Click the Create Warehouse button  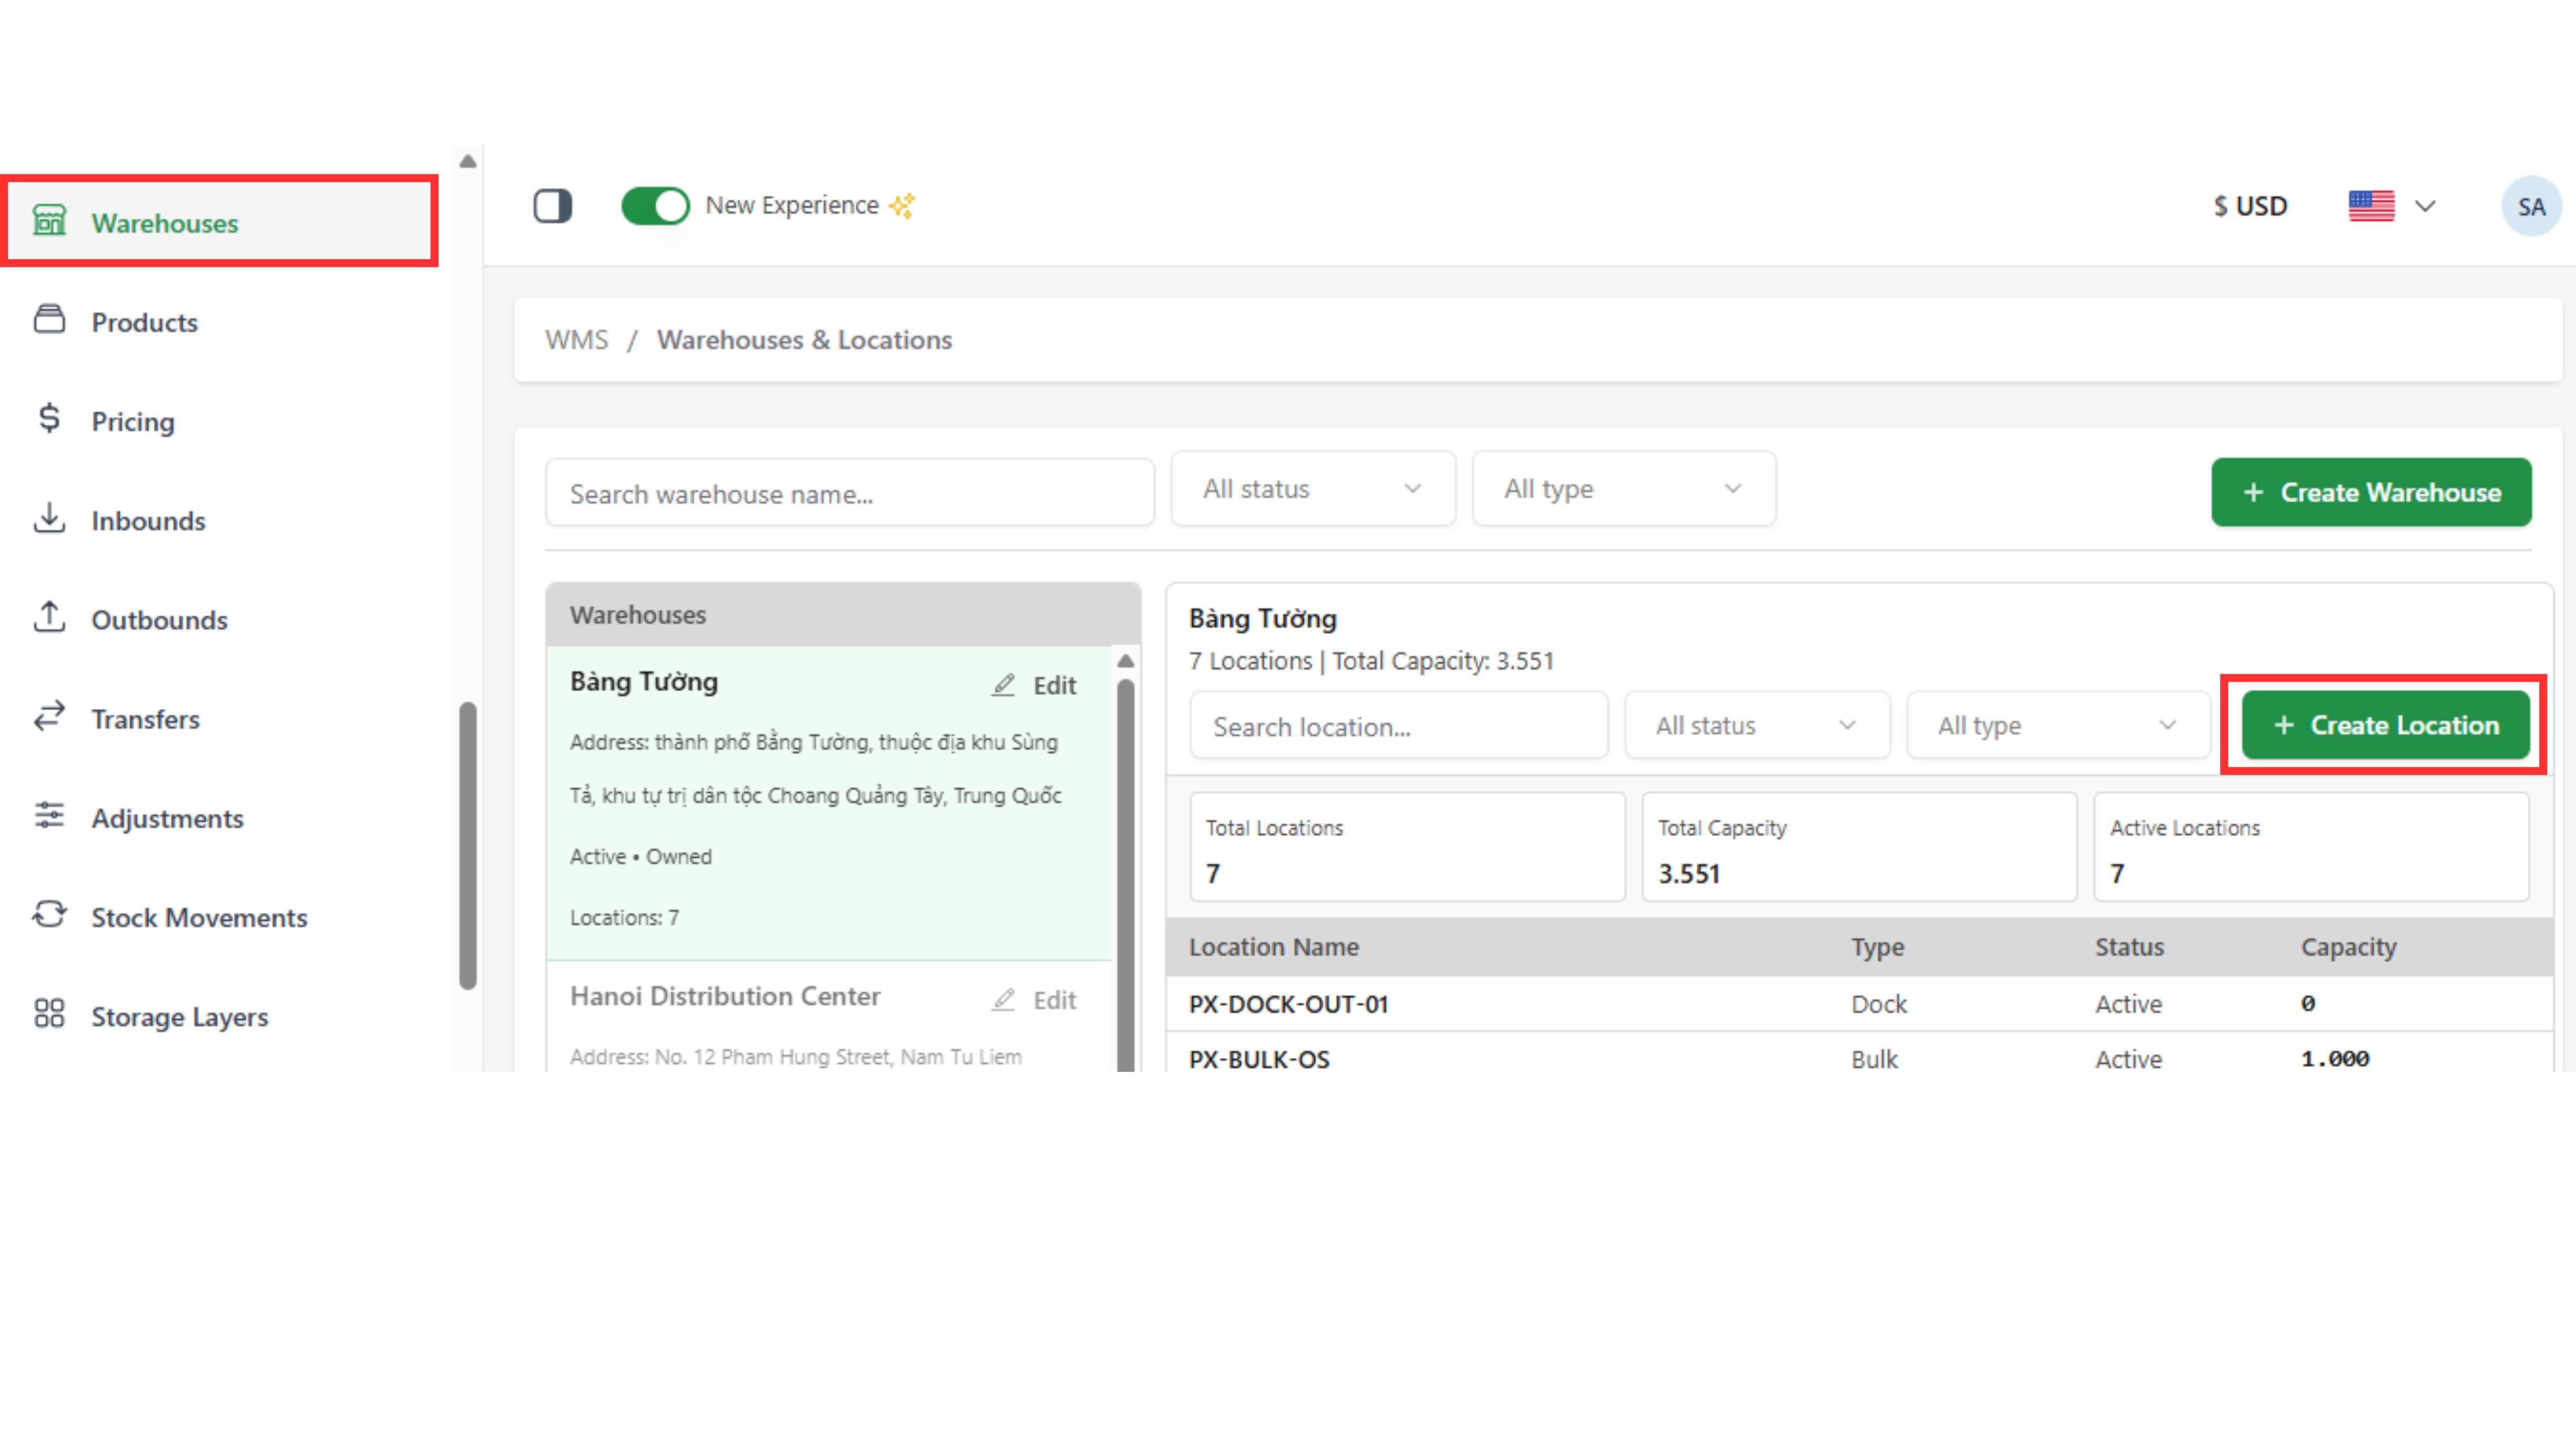point(2370,493)
